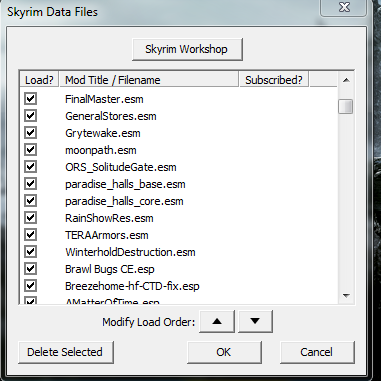Toggle the TERAArmors.esm checkbox

coord(30,235)
